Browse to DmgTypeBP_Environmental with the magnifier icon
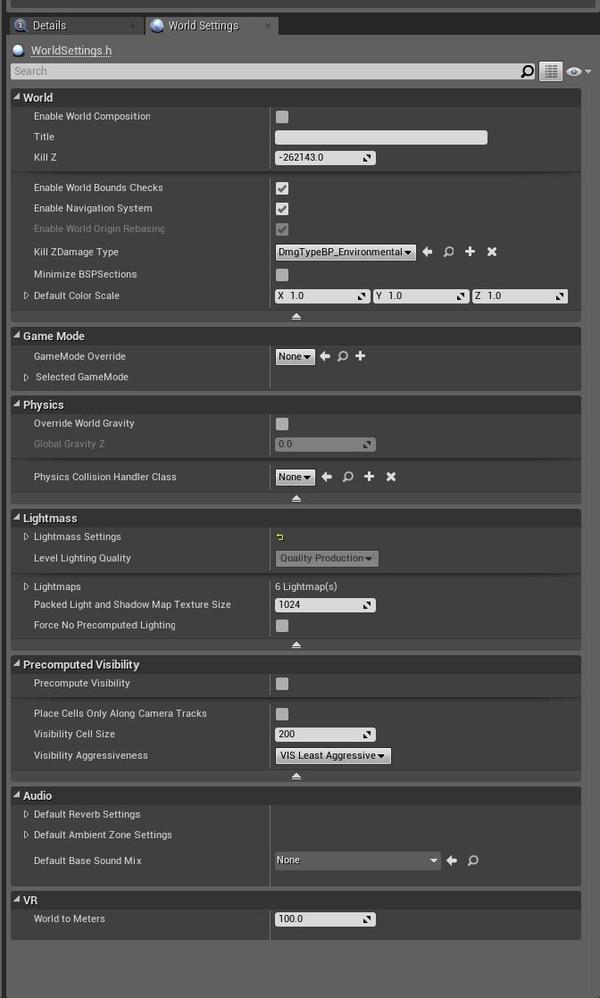Image resolution: width=600 pixels, height=998 pixels. (450, 252)
